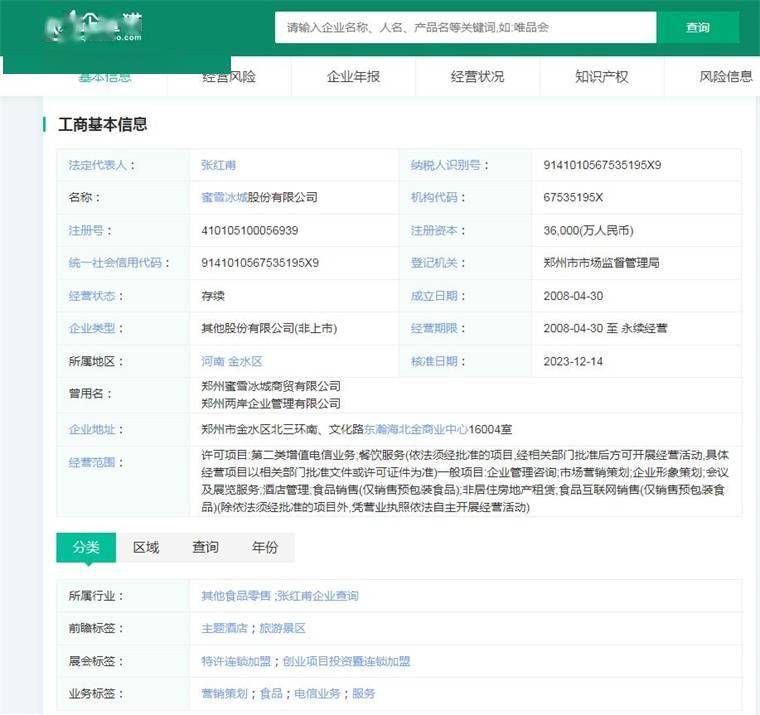Select the registered capital 36,000(万人民币)
760x715 pixels.
point(588,230)
